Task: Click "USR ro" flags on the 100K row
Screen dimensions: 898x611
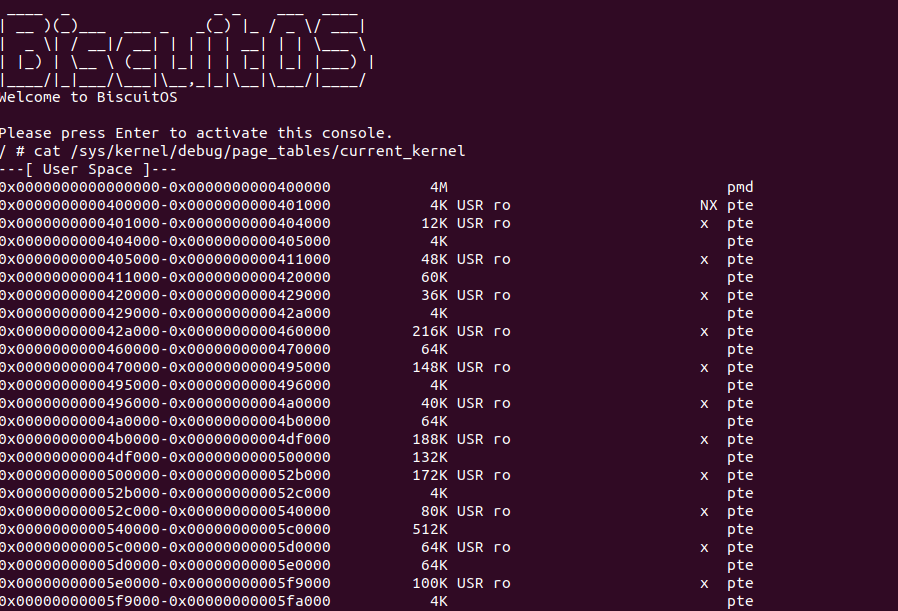Action: [483, 583]
